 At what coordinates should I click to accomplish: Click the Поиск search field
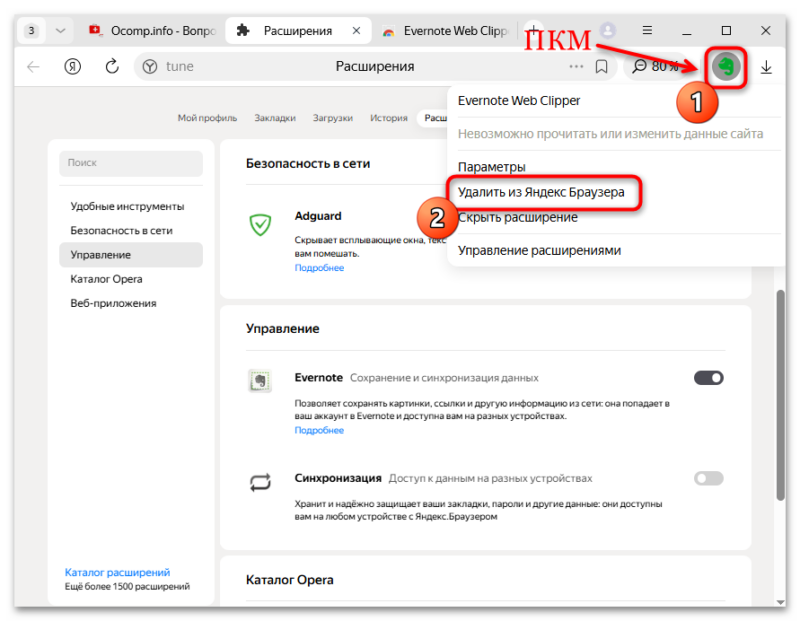pos(131,163)
